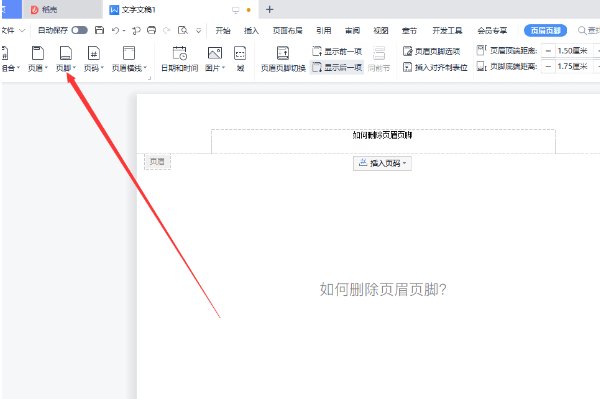The image size is (600, 399).
Task: Click the undo arrow icon
Action: 115,30
